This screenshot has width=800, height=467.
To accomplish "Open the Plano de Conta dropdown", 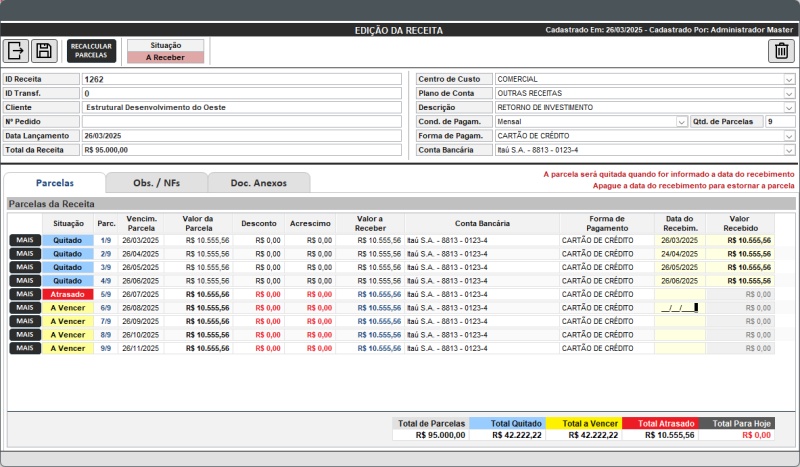I will [x=789, y=93].
